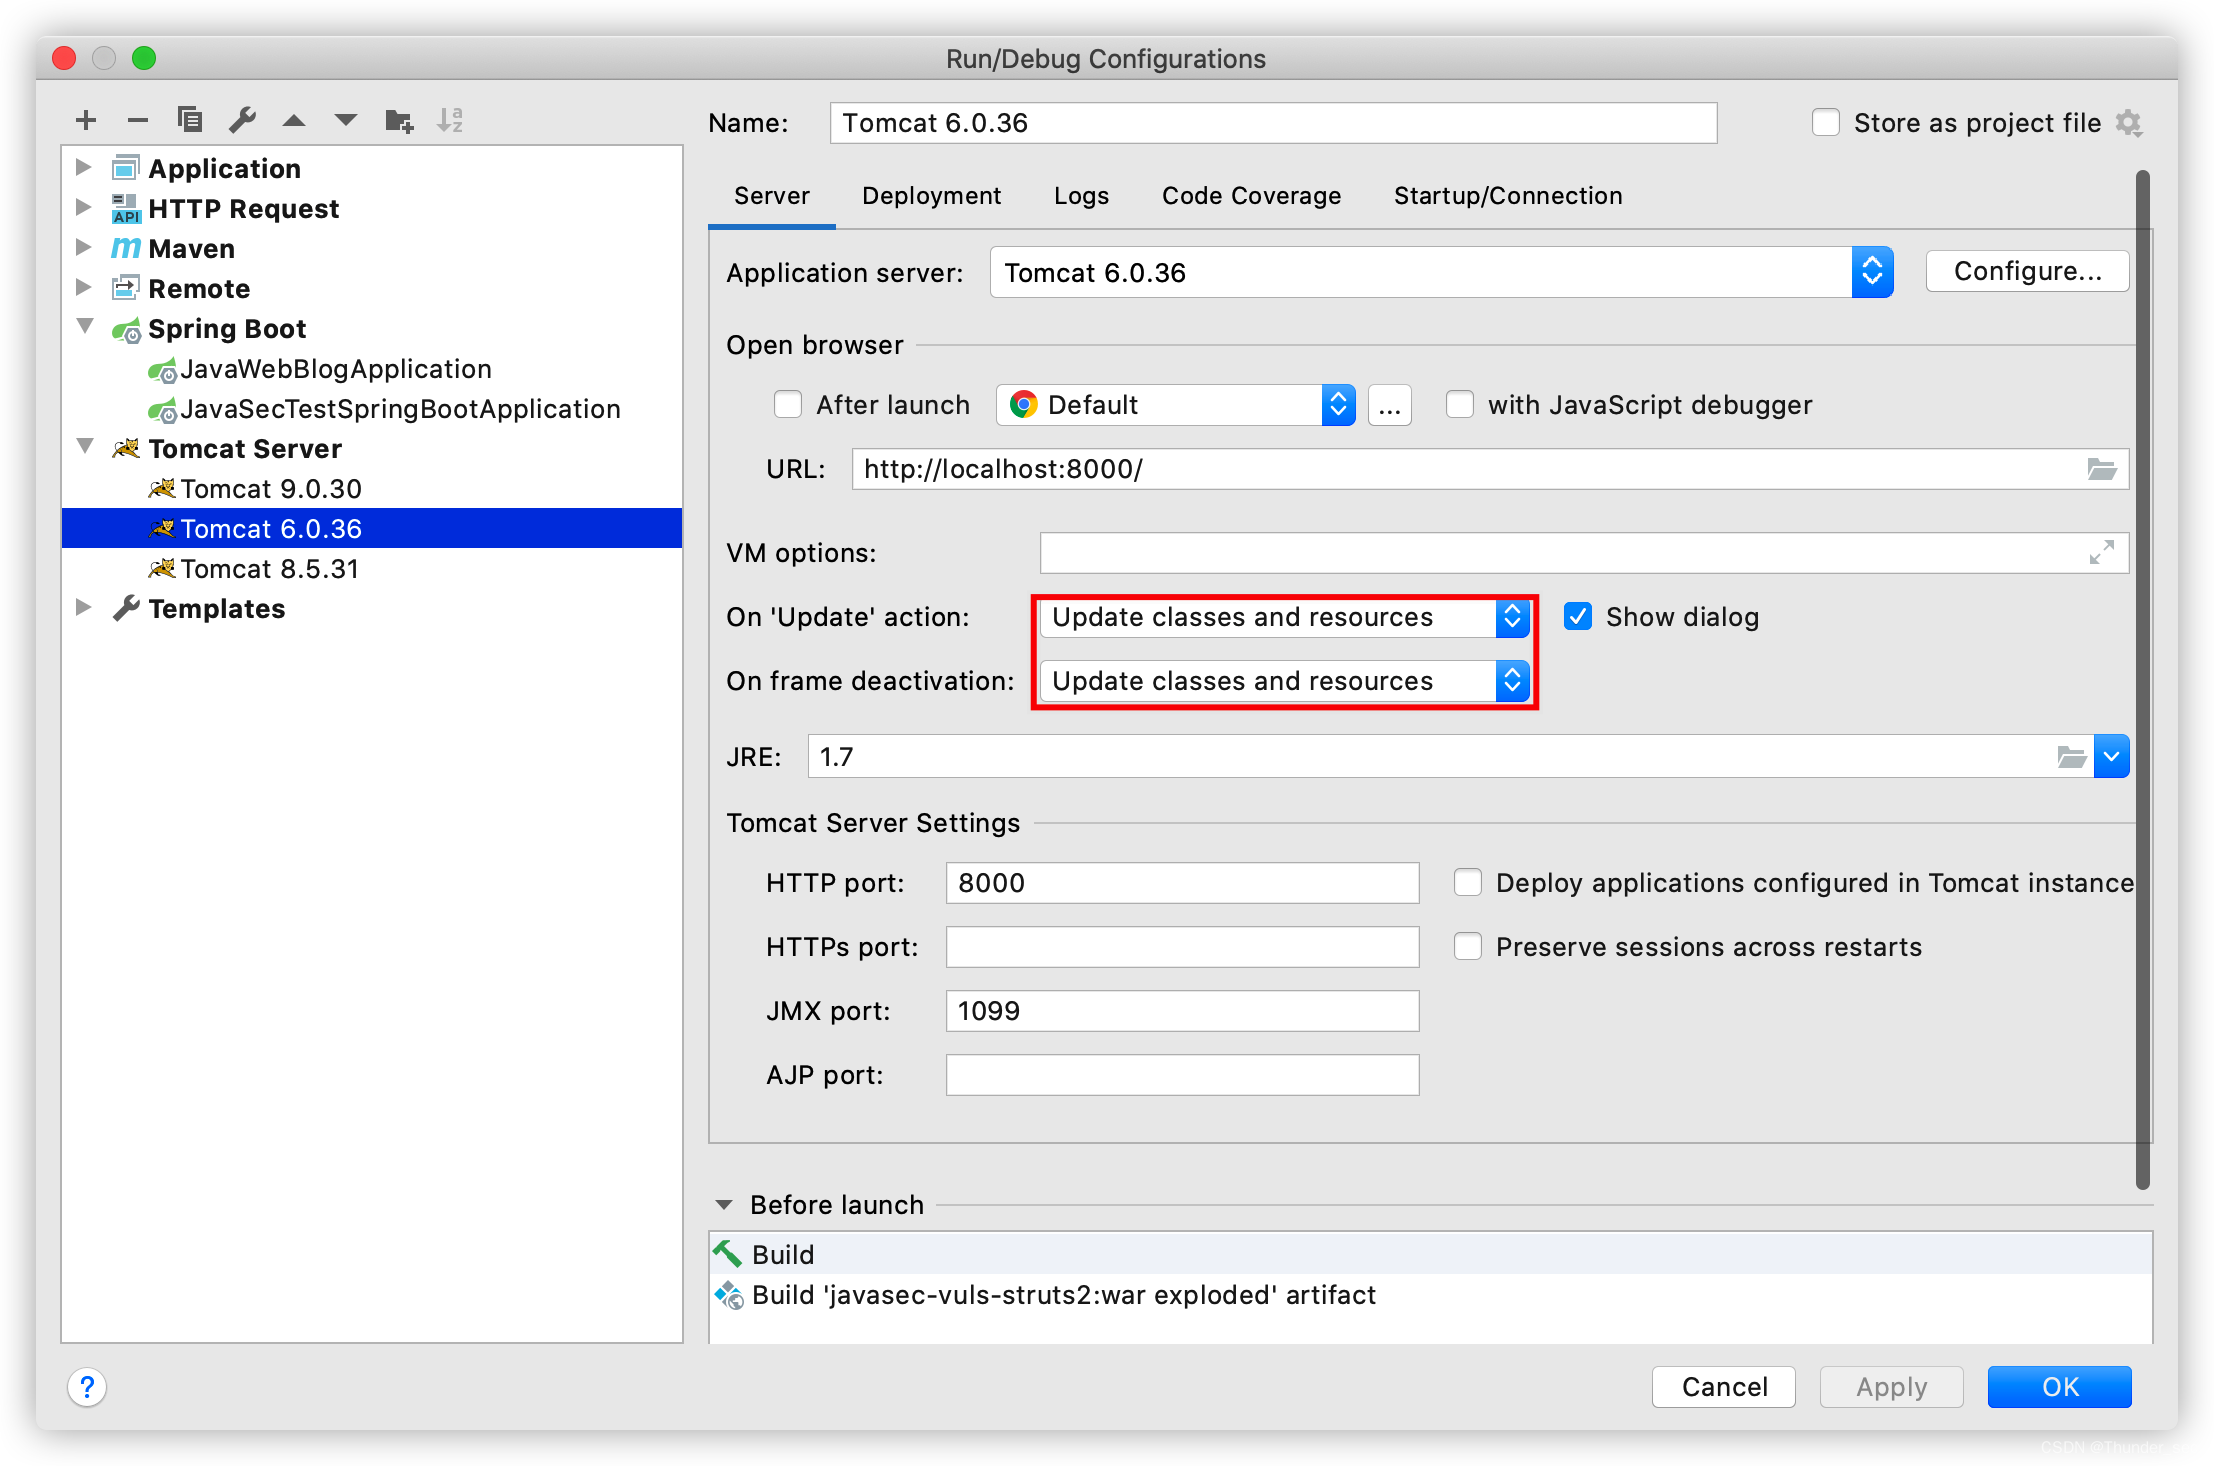The image size is (2214, 1466).
Task: Click the Move Down arrow icon
Action: [346, 121]
